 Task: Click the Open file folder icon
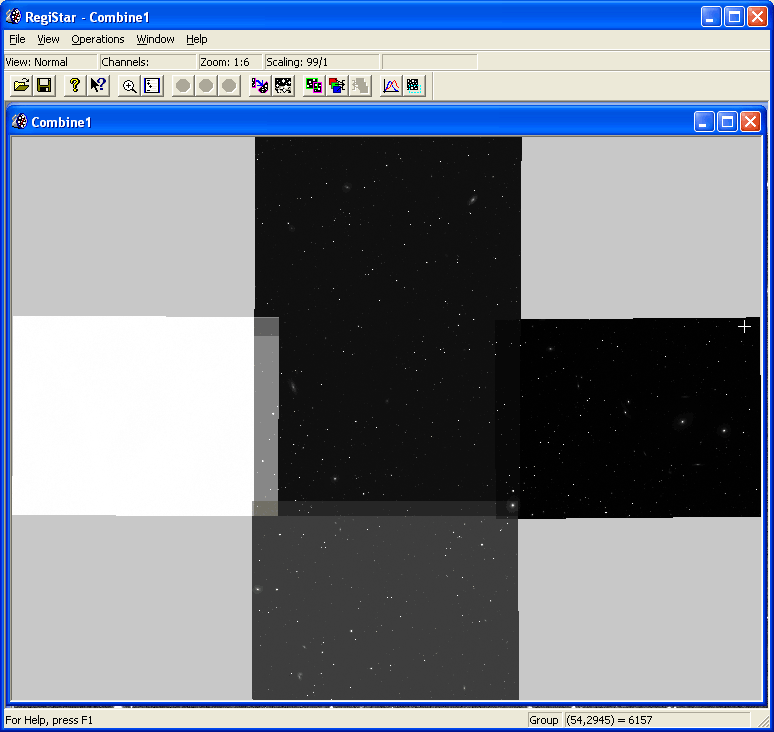pos(21,86)
